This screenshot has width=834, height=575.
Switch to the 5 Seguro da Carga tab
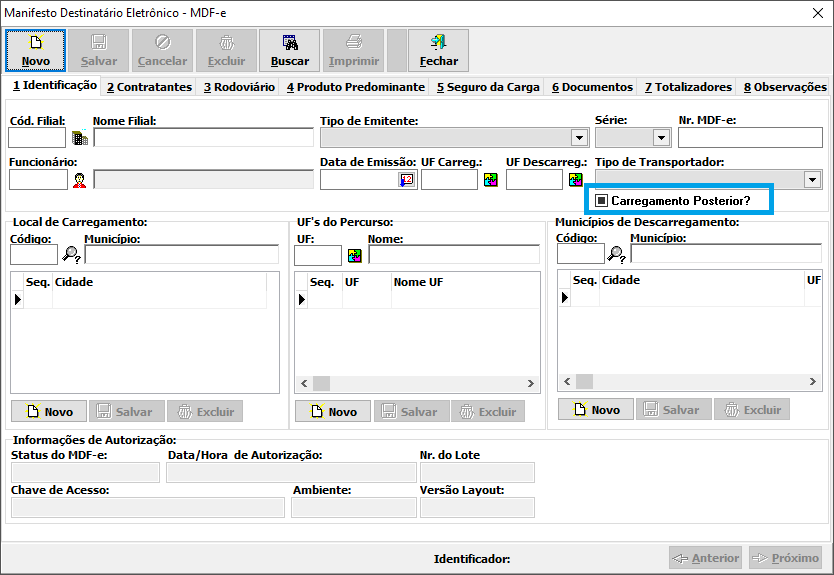(x=487, y=87)
